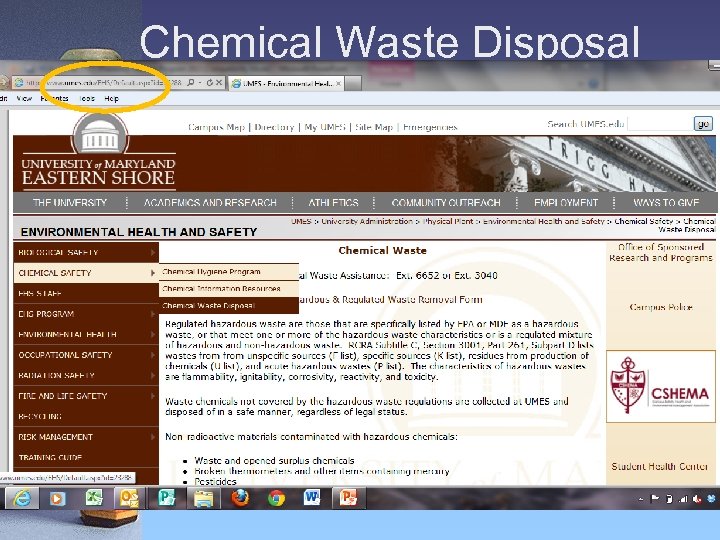Expand the Risk Management submenu arrow
Screen dimensions: 720x540
tap(152, 437)
